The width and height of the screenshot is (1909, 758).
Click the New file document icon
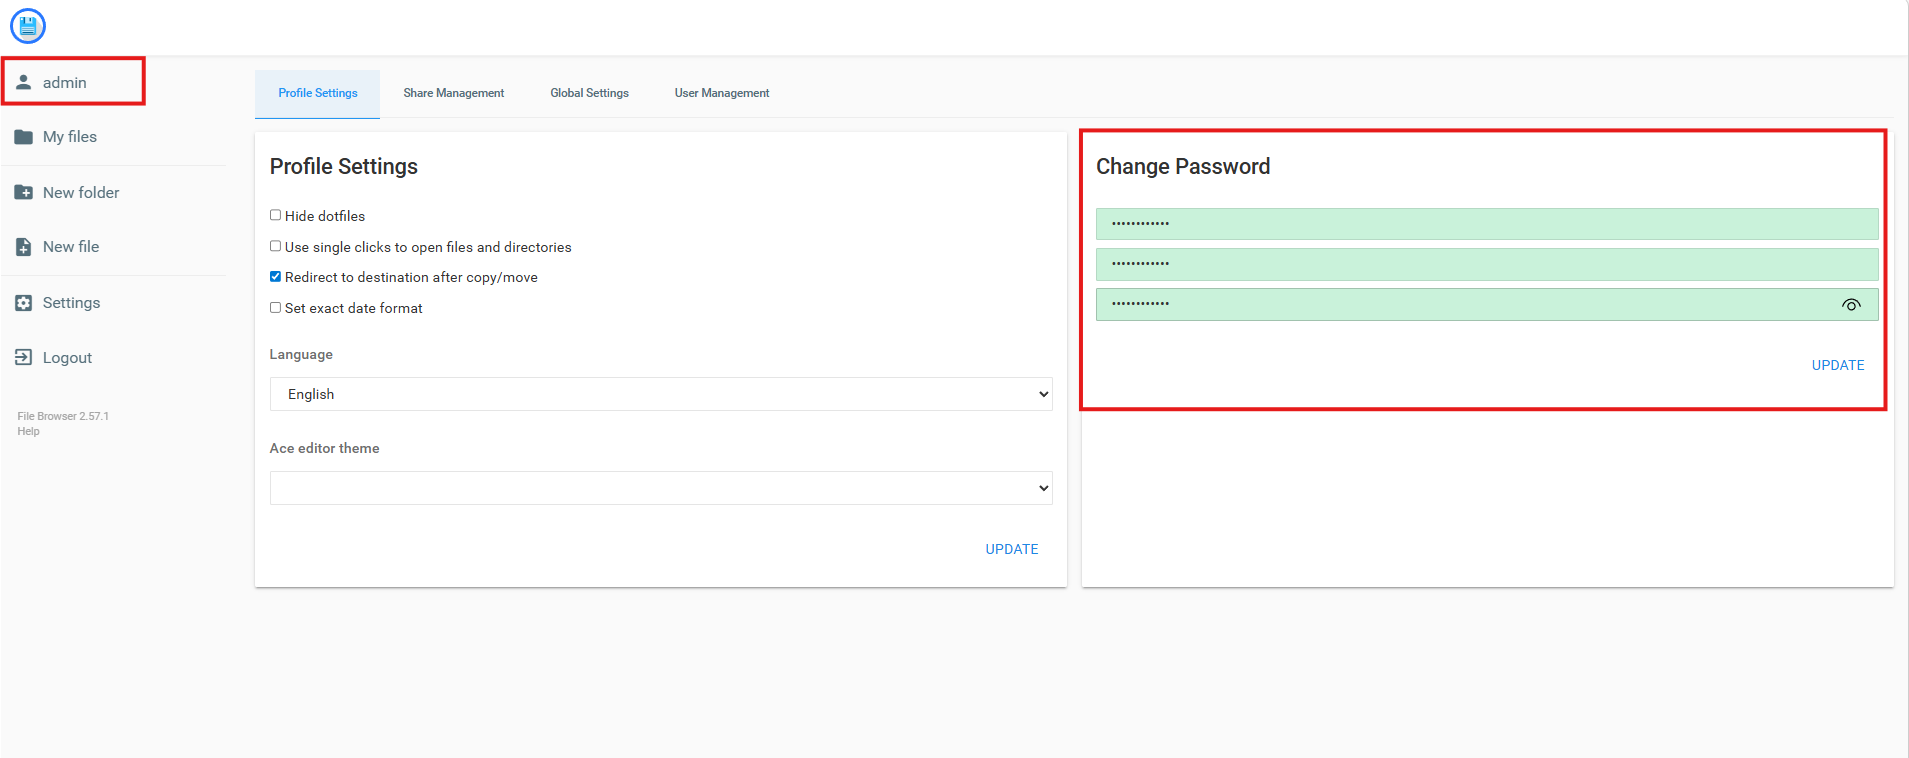[x=24, y=247]
